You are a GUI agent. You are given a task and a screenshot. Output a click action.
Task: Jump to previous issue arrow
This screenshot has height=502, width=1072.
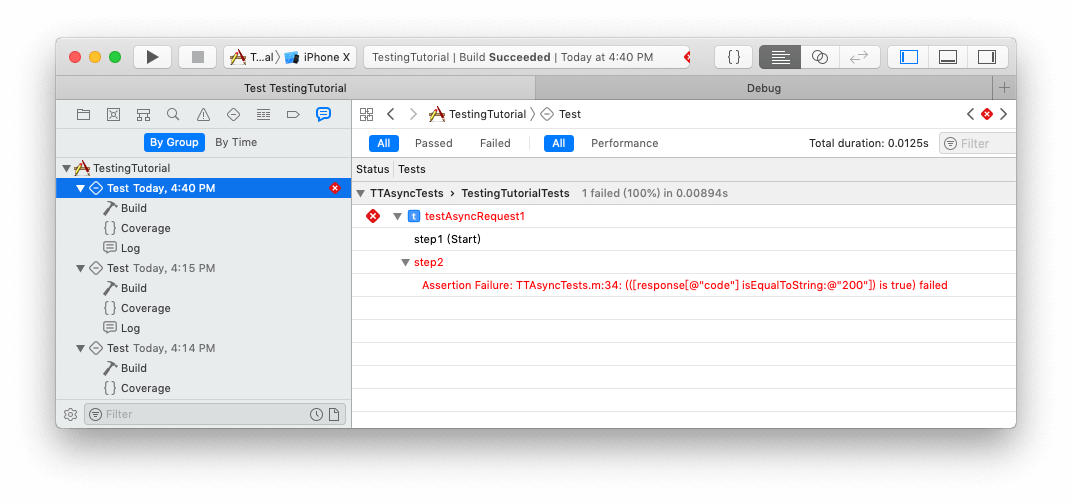[970, 114]
